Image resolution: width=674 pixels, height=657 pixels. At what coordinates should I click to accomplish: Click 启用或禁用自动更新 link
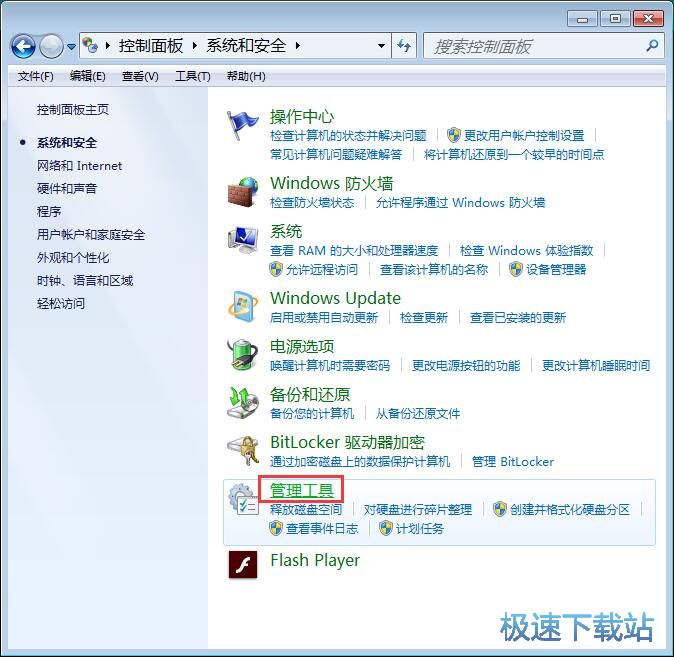click(x=324, y=317)
